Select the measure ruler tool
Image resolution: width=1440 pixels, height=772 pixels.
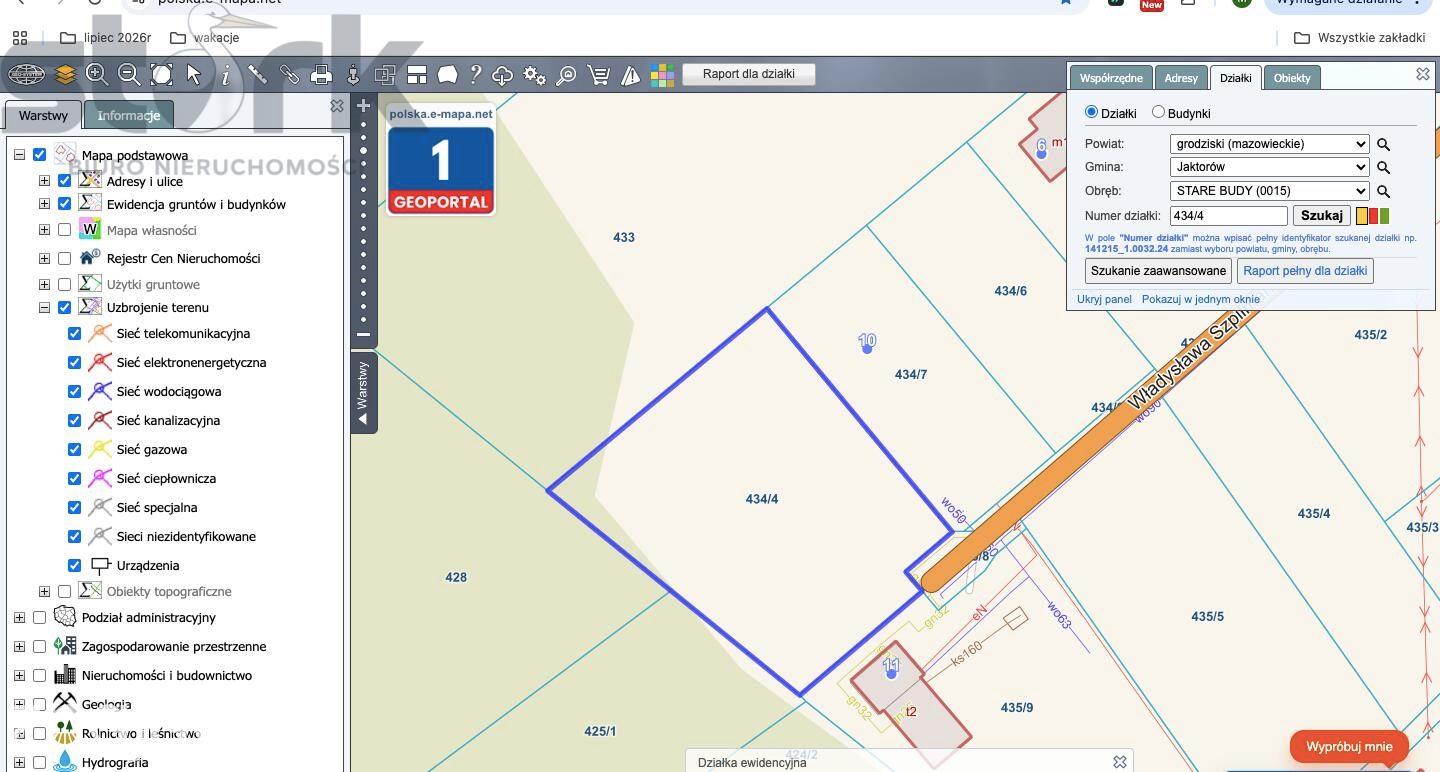[x=257, y=74]
